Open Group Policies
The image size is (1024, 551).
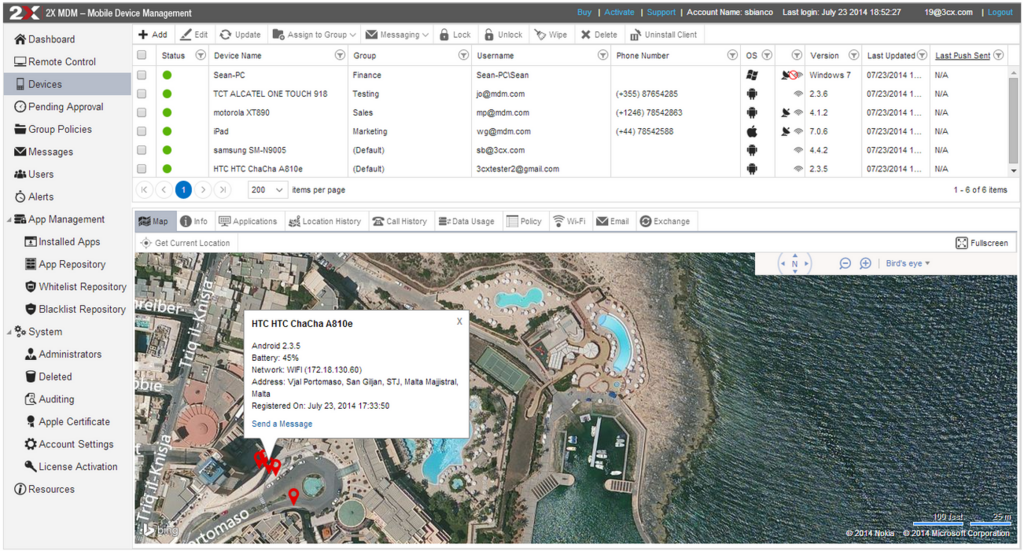coord(53,129)
